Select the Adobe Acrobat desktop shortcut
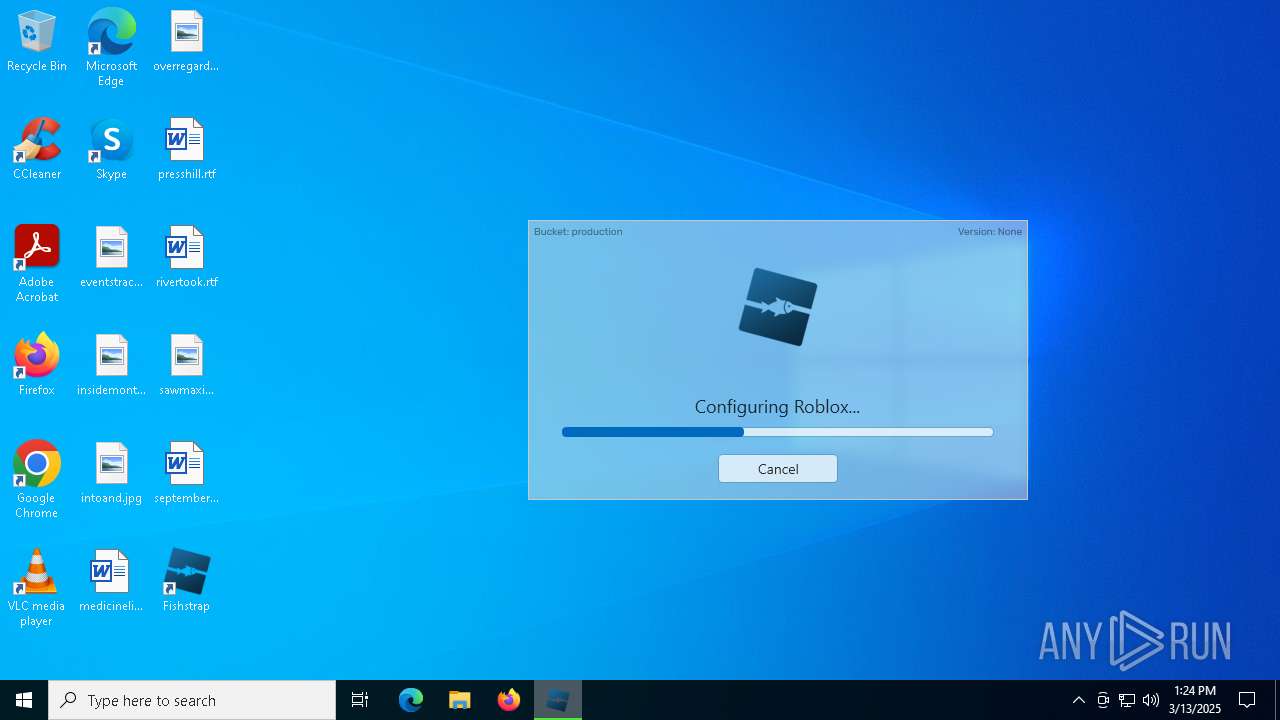Image resolution: width=1280 pixels, height=720 pixels. (37, 264)
